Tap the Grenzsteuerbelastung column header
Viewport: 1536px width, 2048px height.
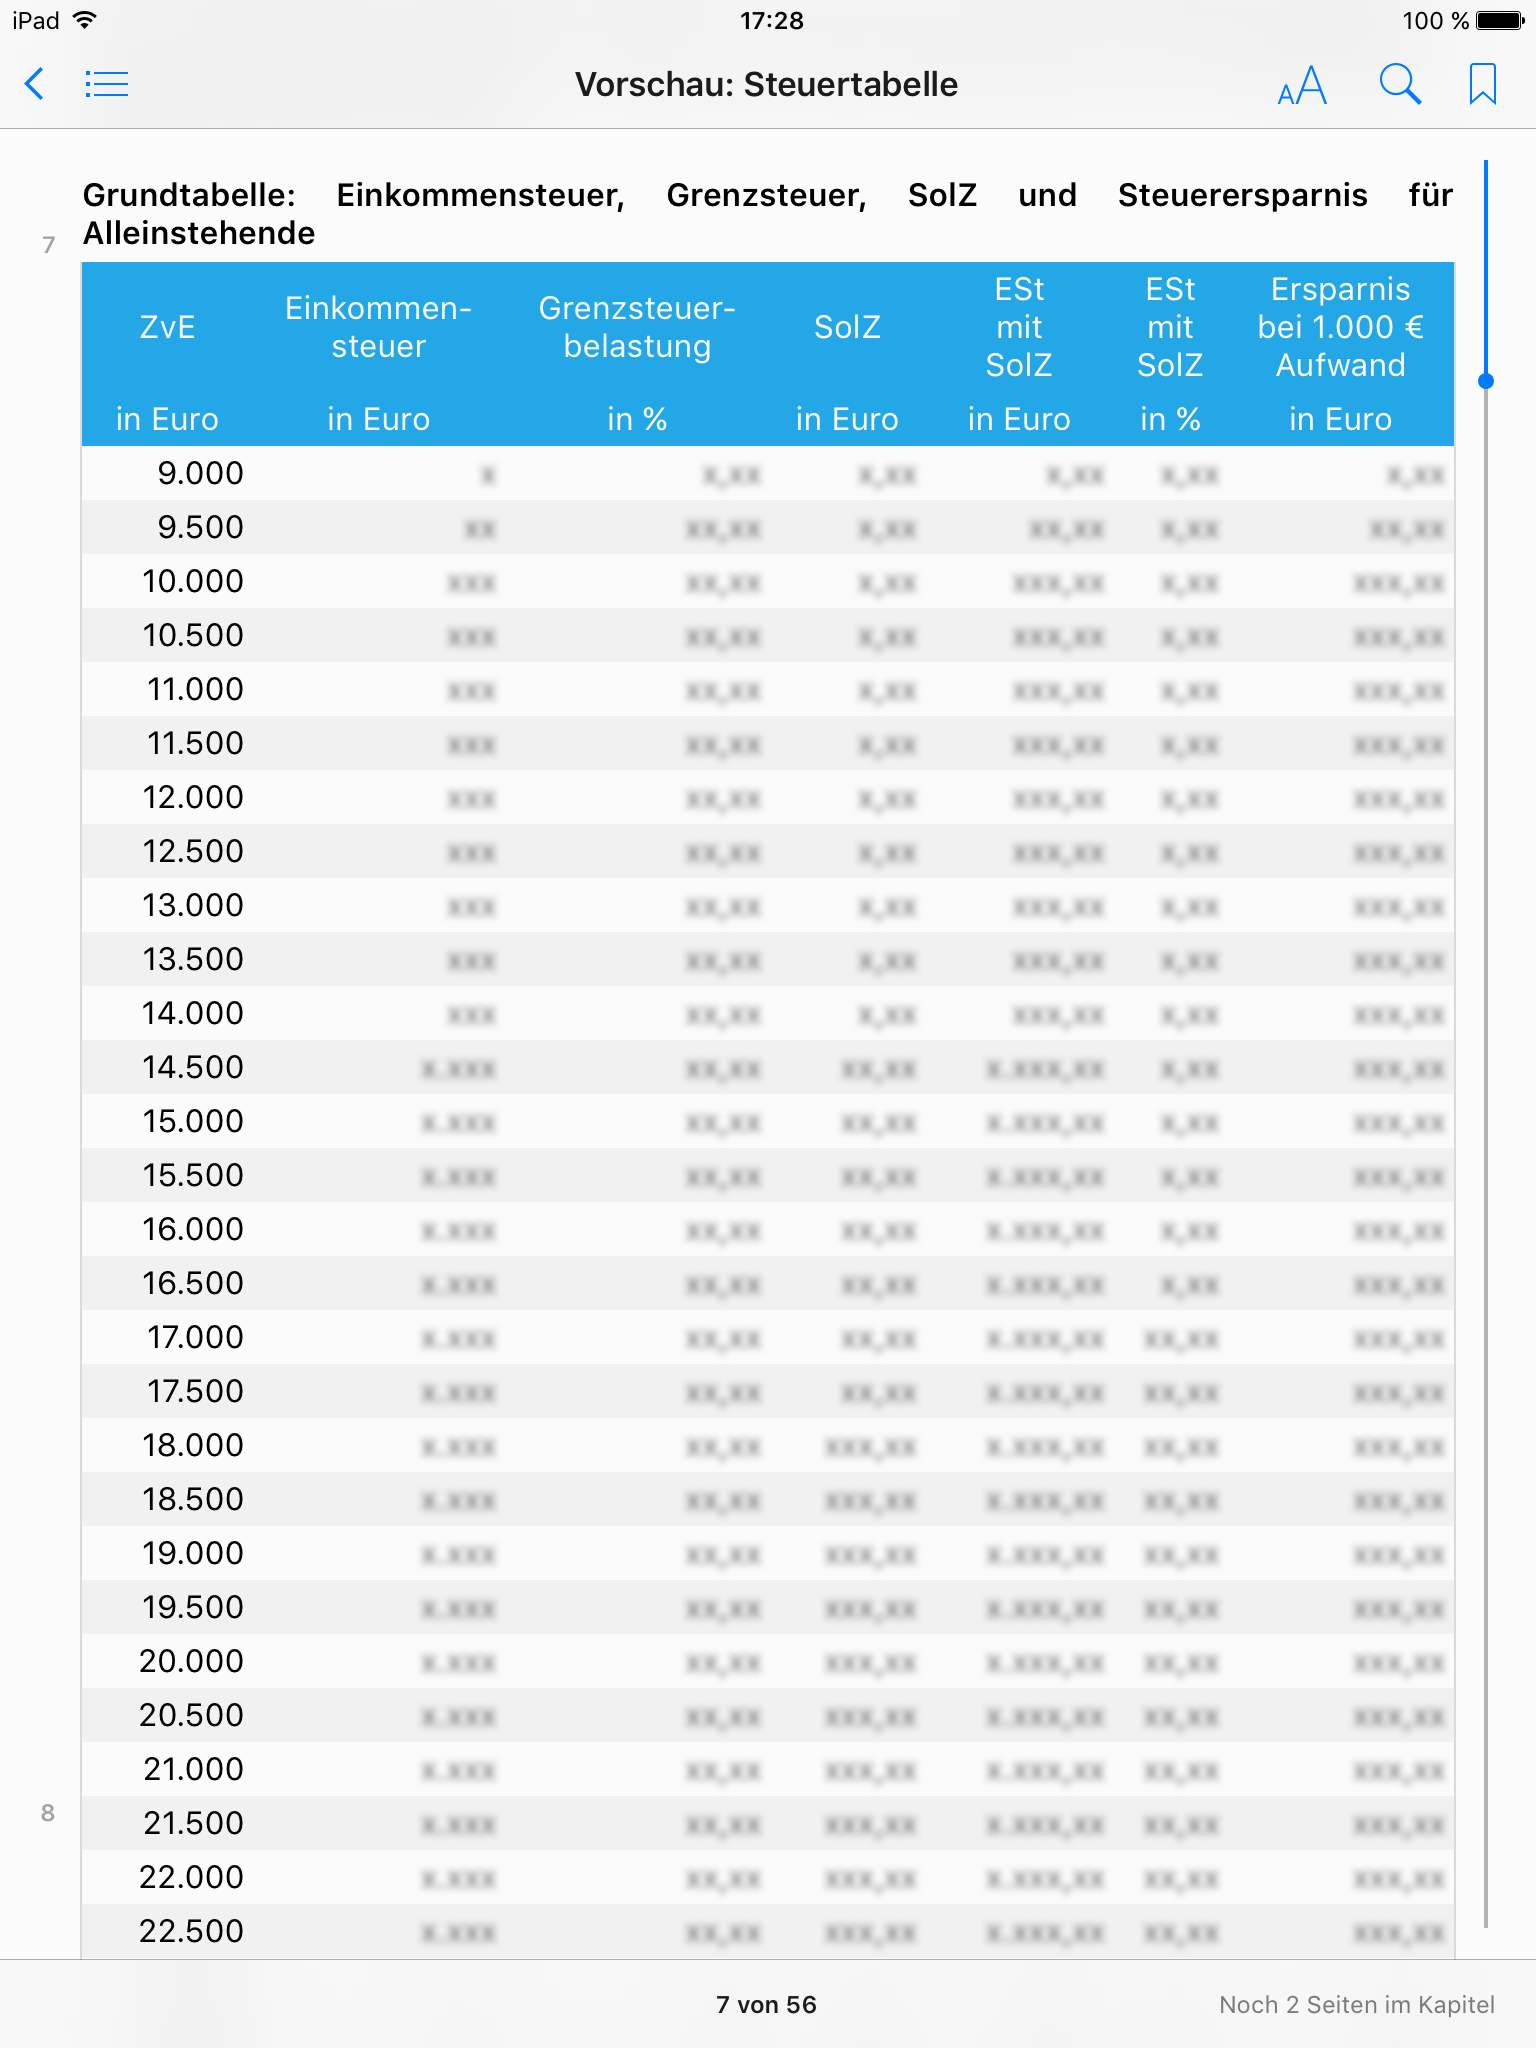click(637, 327)
